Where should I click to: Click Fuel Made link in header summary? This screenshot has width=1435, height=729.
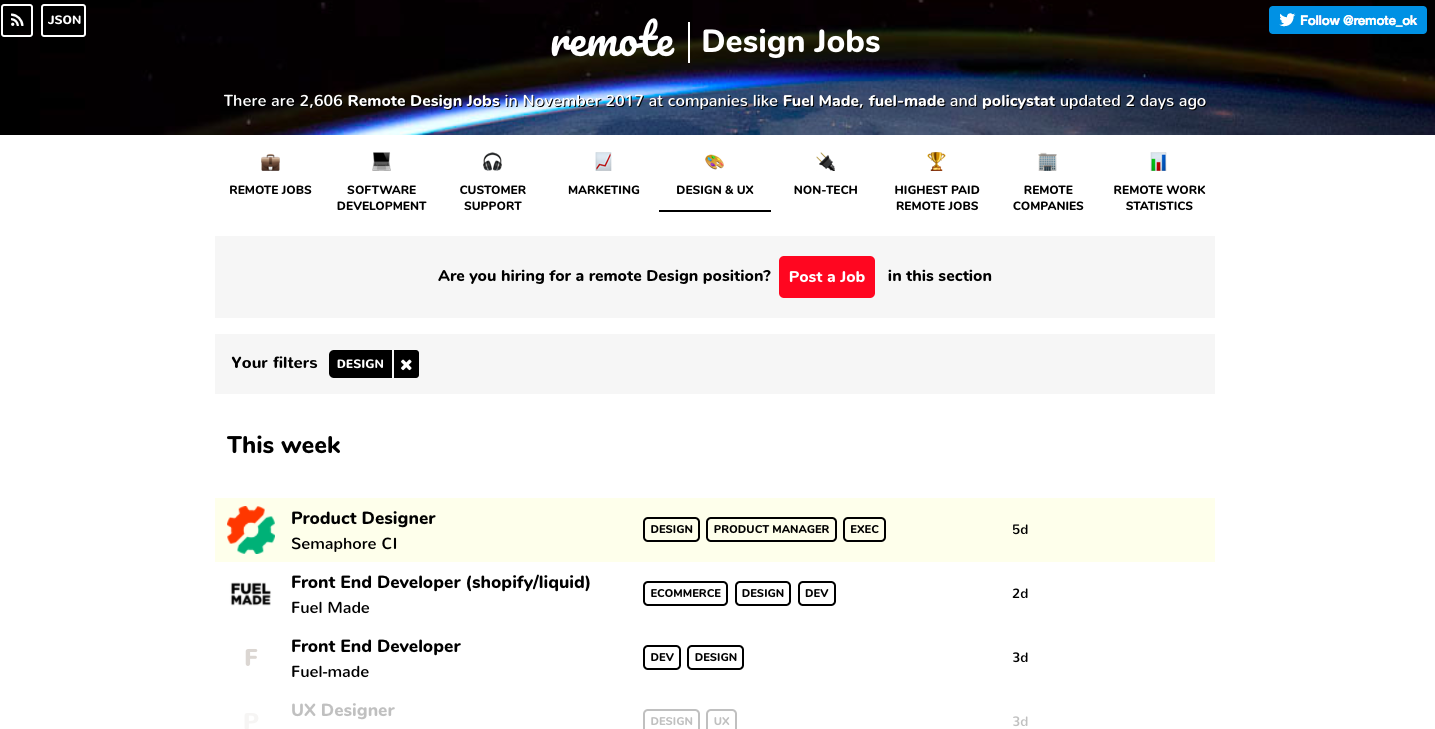(820, 101)
